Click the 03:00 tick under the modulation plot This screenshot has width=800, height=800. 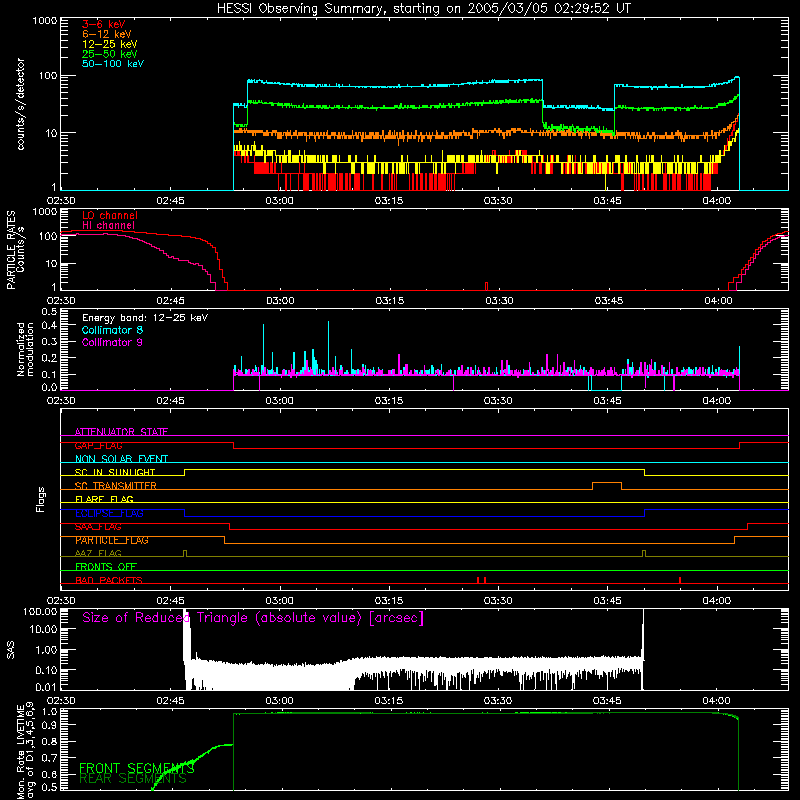[x=280, y=401]
